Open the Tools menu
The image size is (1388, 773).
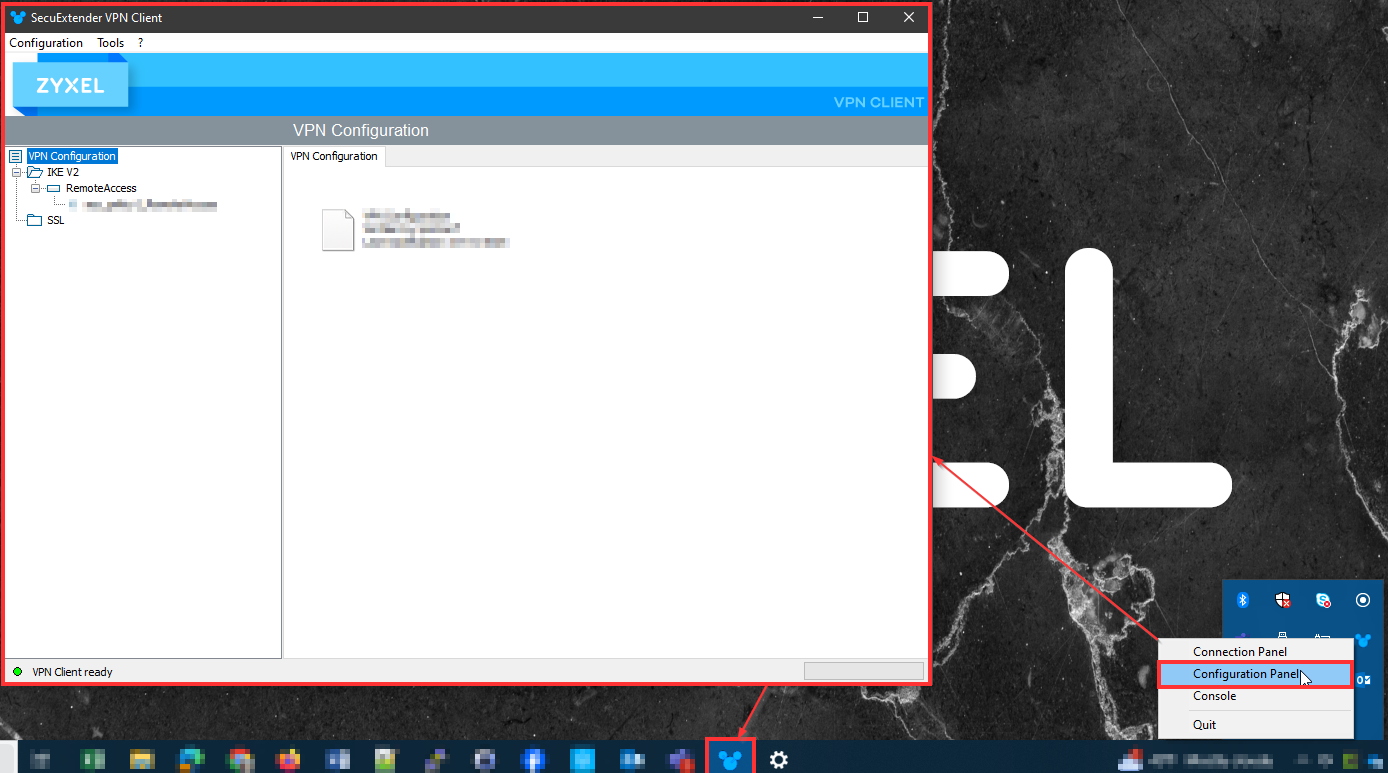pos(110,43)
